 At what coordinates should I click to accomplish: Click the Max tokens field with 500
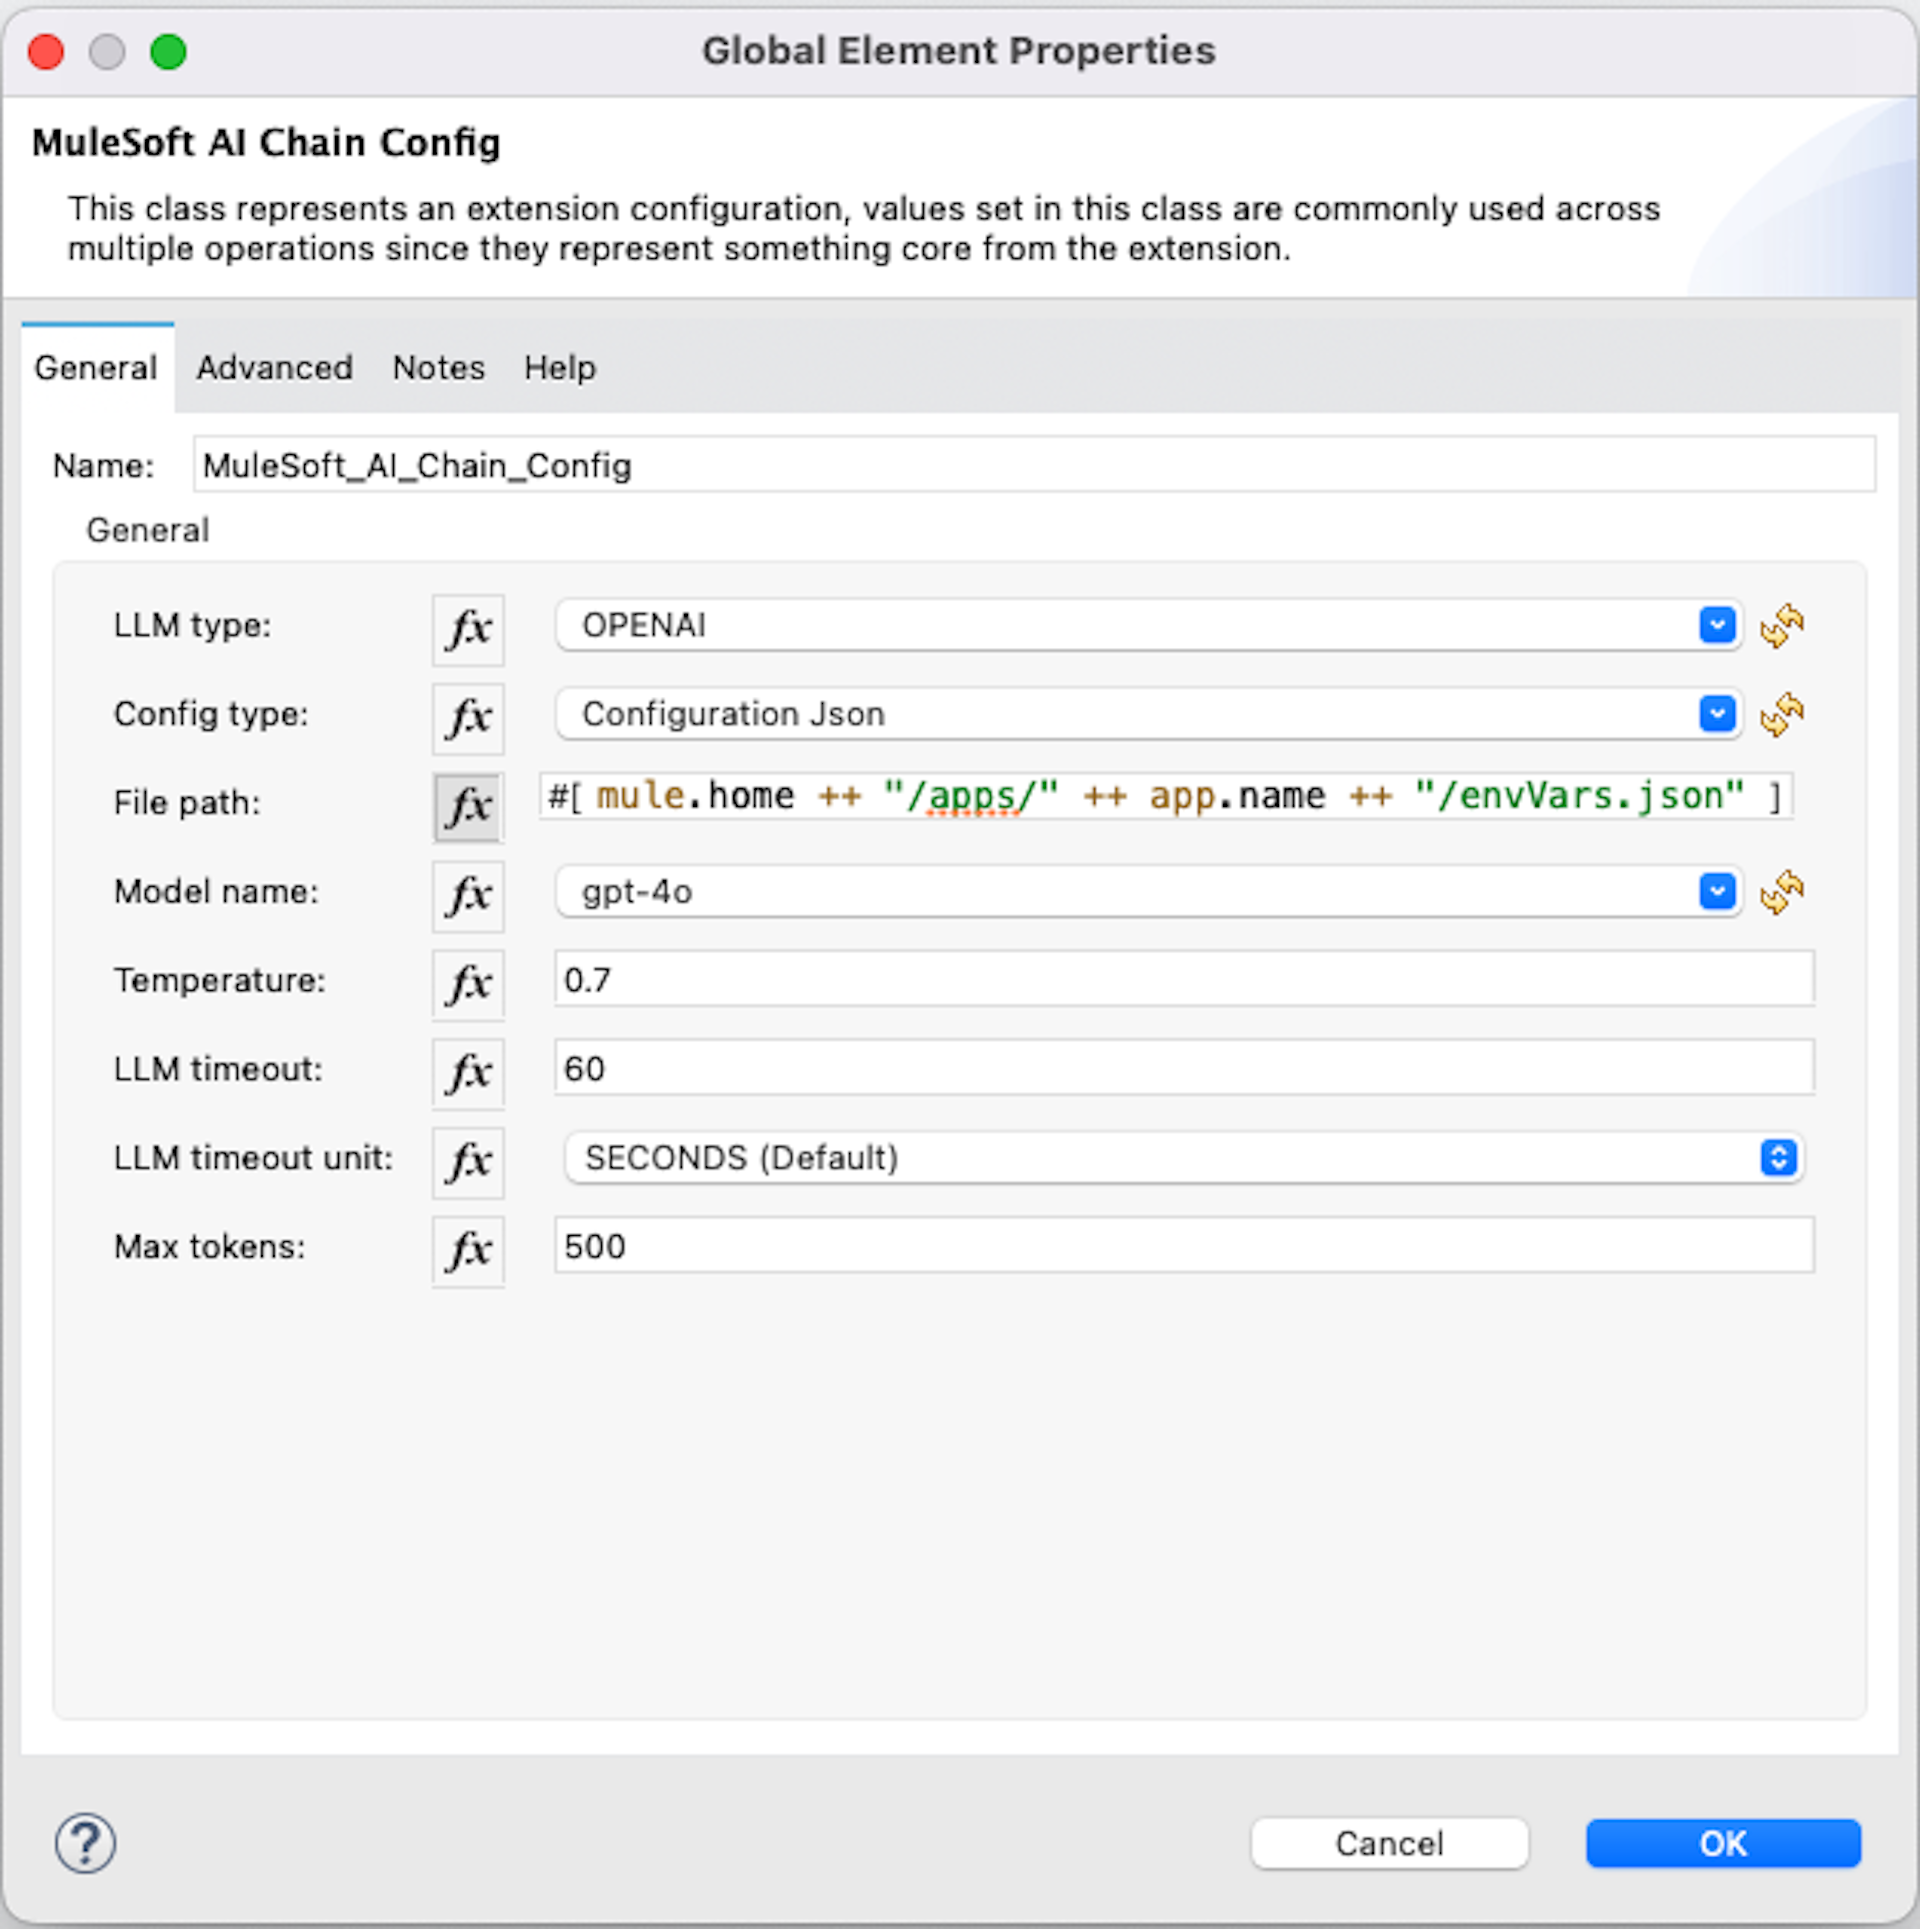click(x=1184, y=1247)
